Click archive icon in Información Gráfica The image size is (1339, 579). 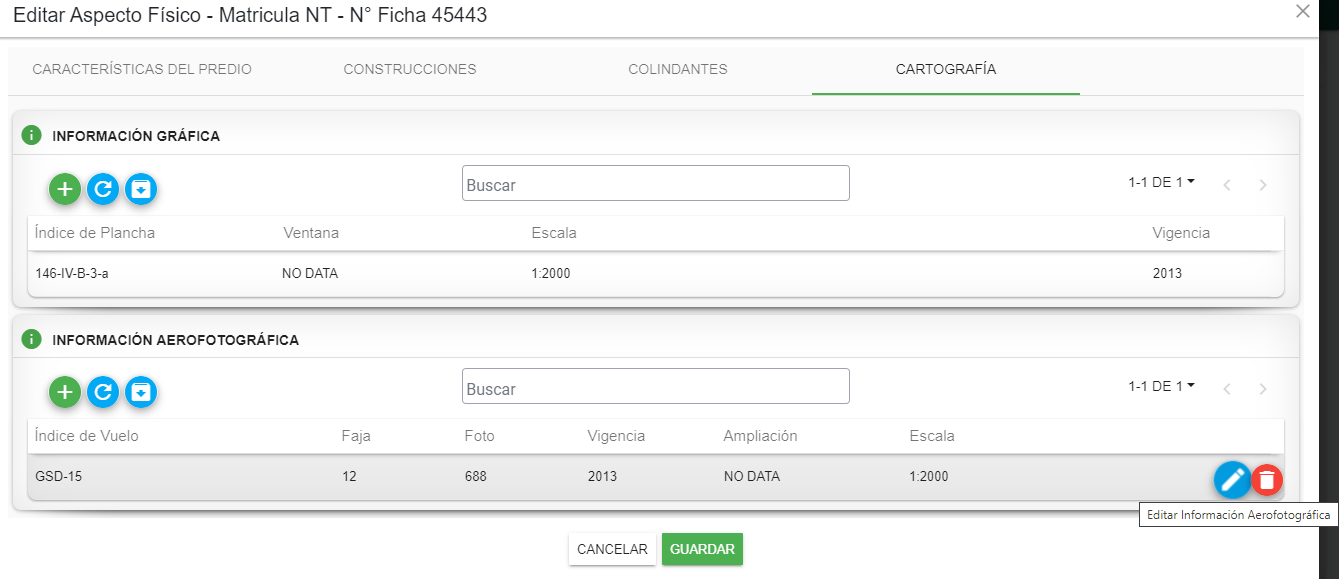click(x=142, y=188)
